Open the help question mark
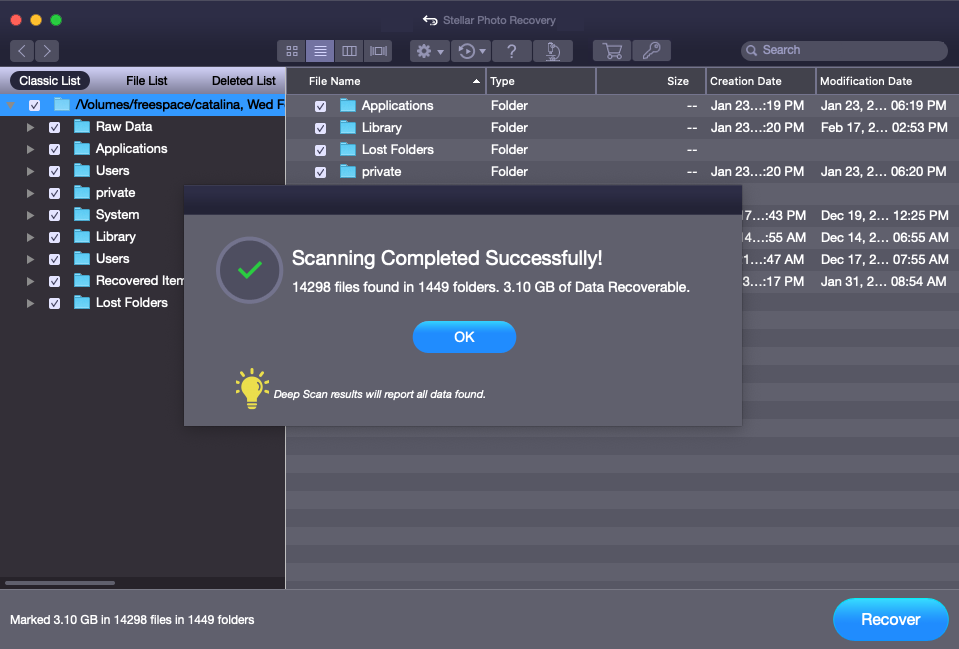 (x=511, y=51)
